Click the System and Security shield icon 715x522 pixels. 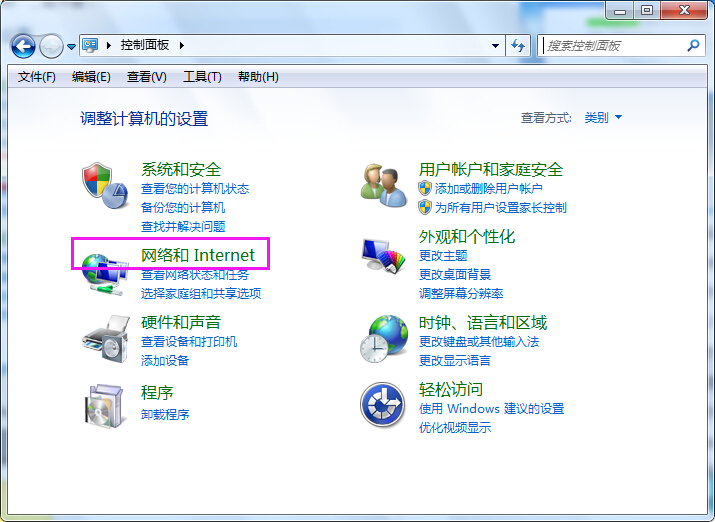(105, 185)
